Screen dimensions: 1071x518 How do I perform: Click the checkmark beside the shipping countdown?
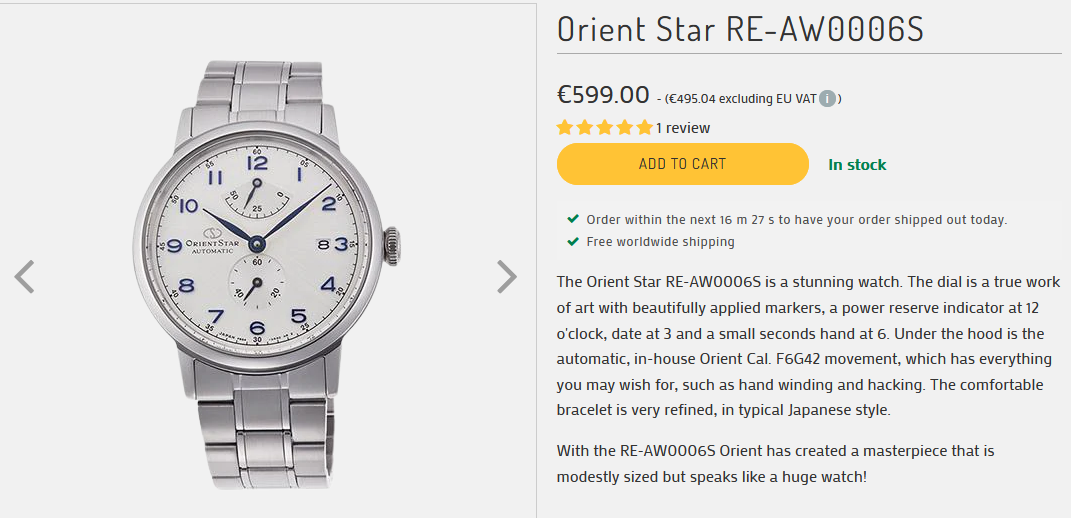tap(573, 219)
